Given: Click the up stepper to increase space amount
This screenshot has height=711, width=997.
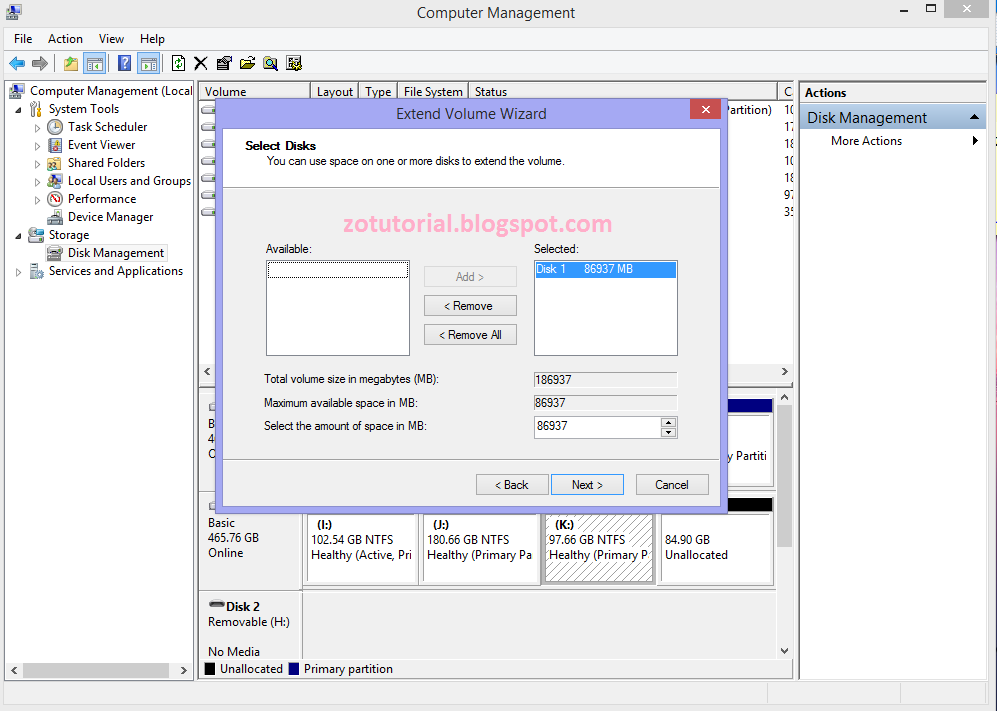Looking at the screenshot, I should click(668, 422).
